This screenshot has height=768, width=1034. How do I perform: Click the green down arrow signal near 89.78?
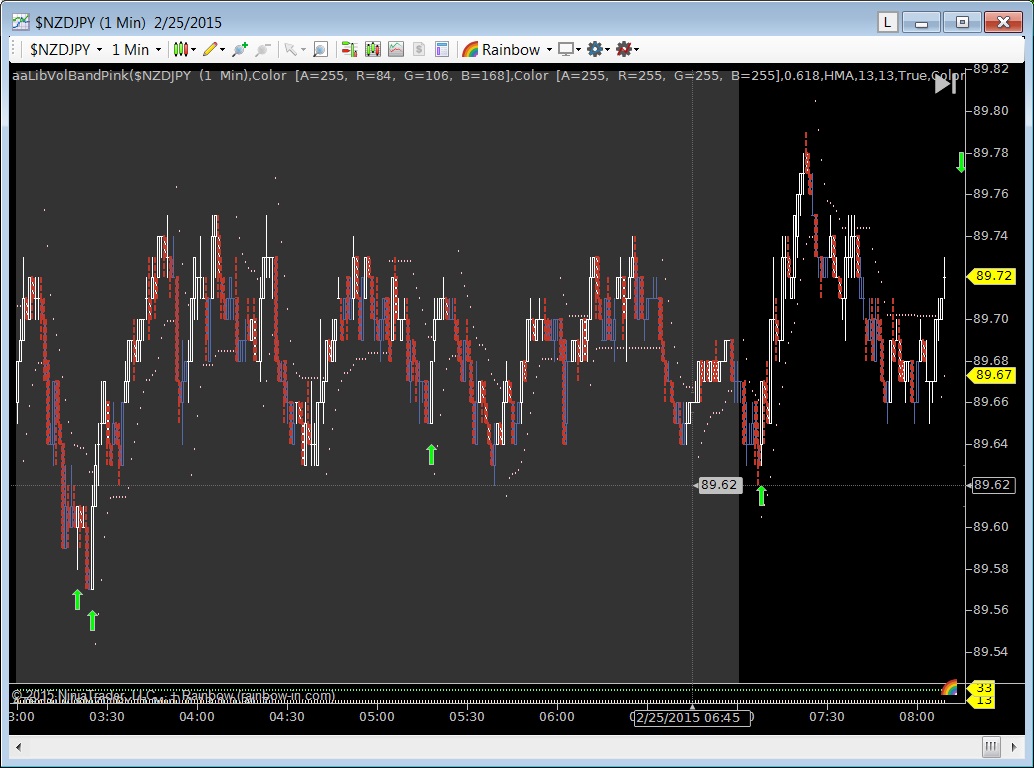point(961,162)
